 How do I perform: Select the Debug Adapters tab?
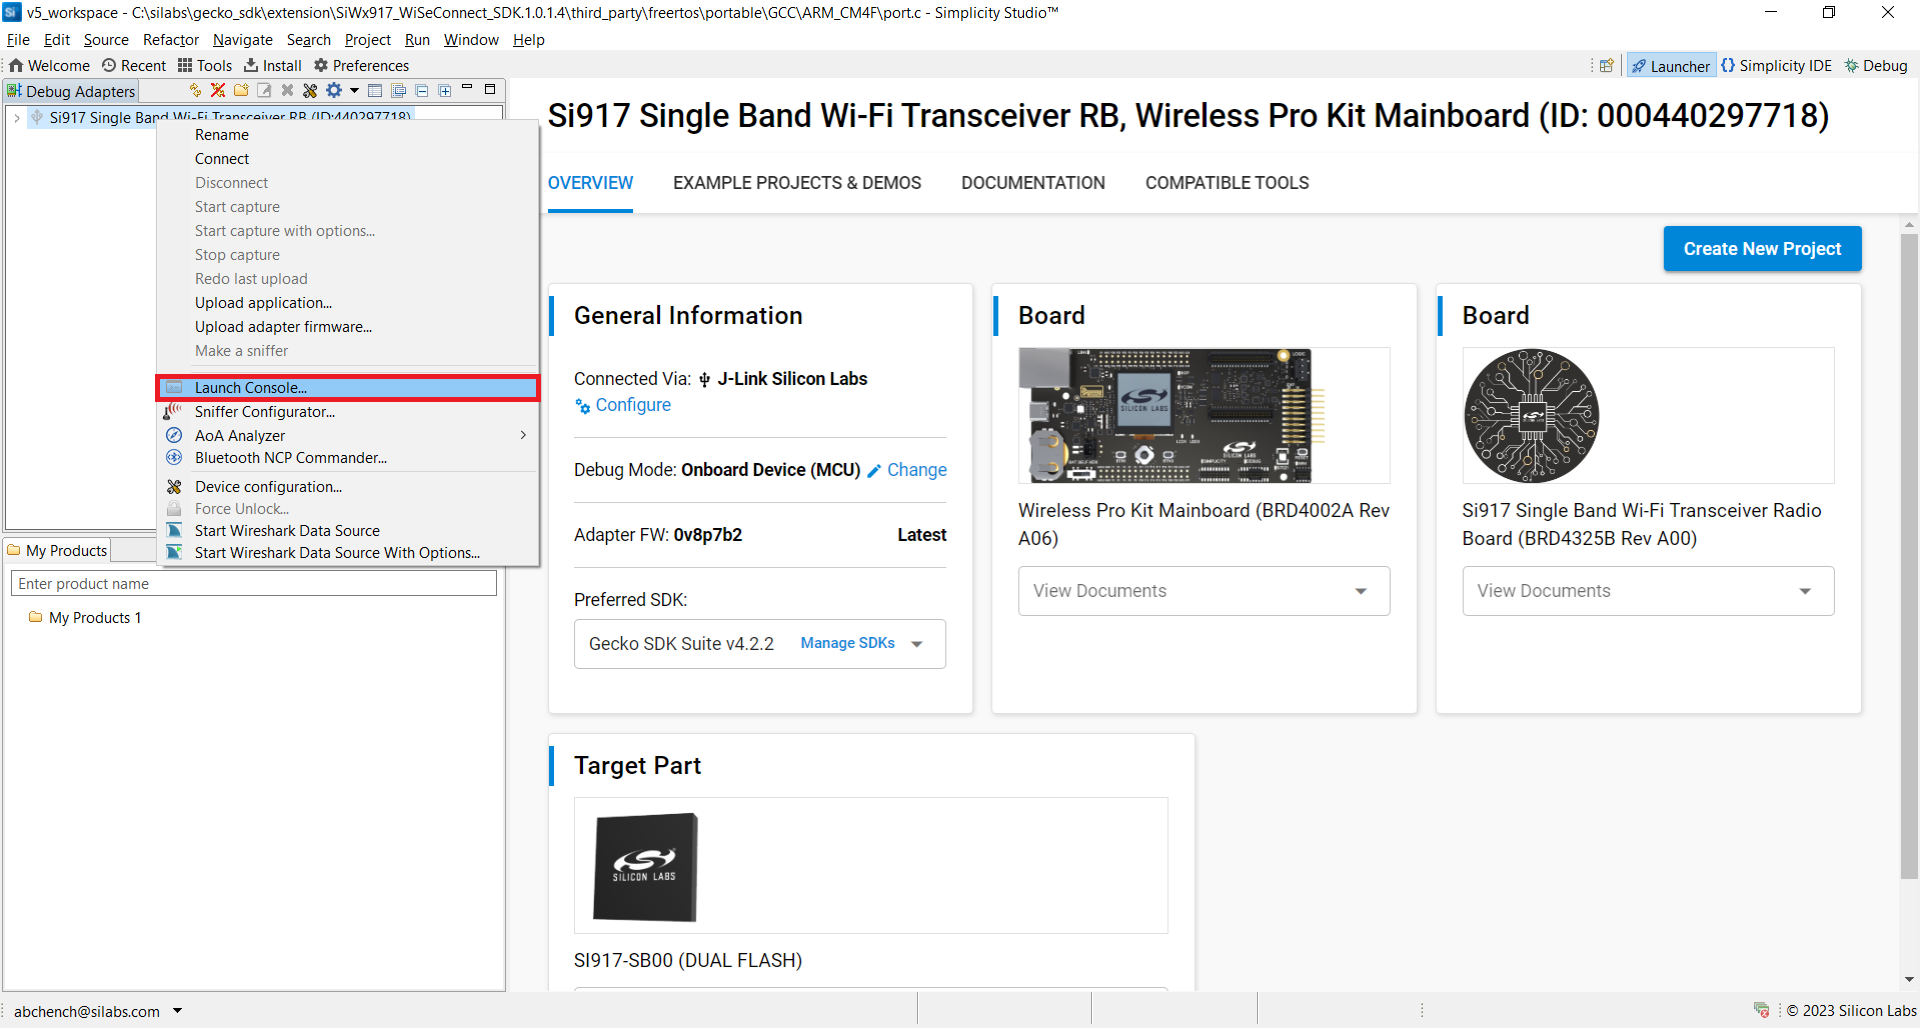click(71, 91)
